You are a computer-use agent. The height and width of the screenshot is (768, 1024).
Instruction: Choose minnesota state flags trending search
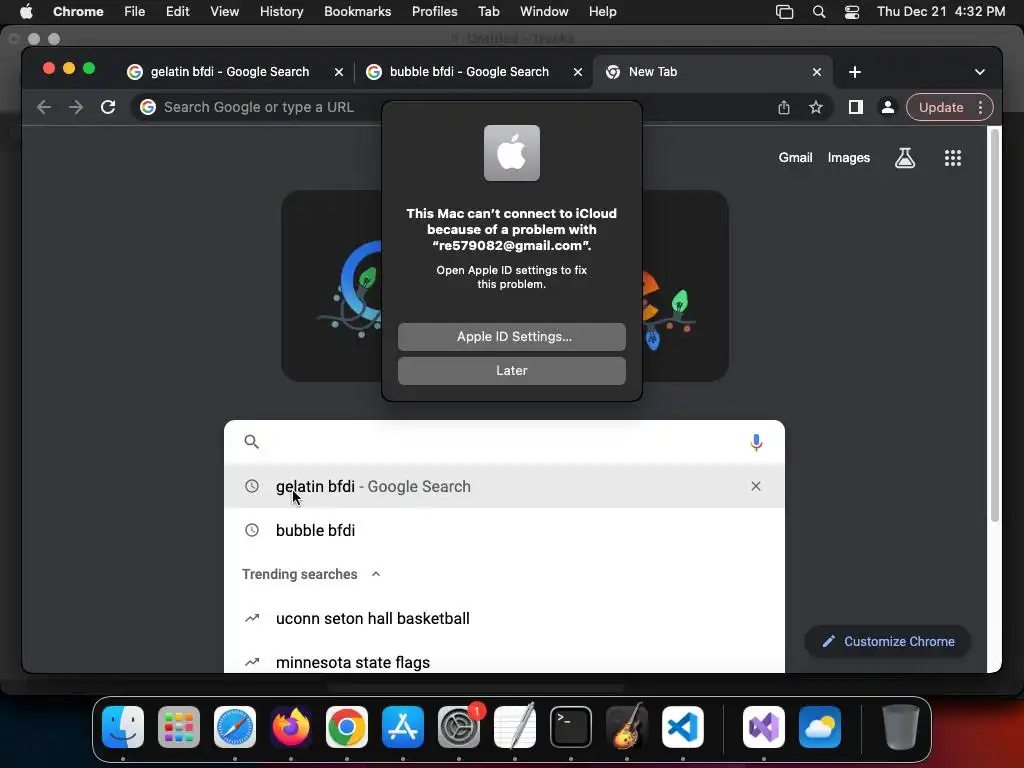click(x=504, y=662)
